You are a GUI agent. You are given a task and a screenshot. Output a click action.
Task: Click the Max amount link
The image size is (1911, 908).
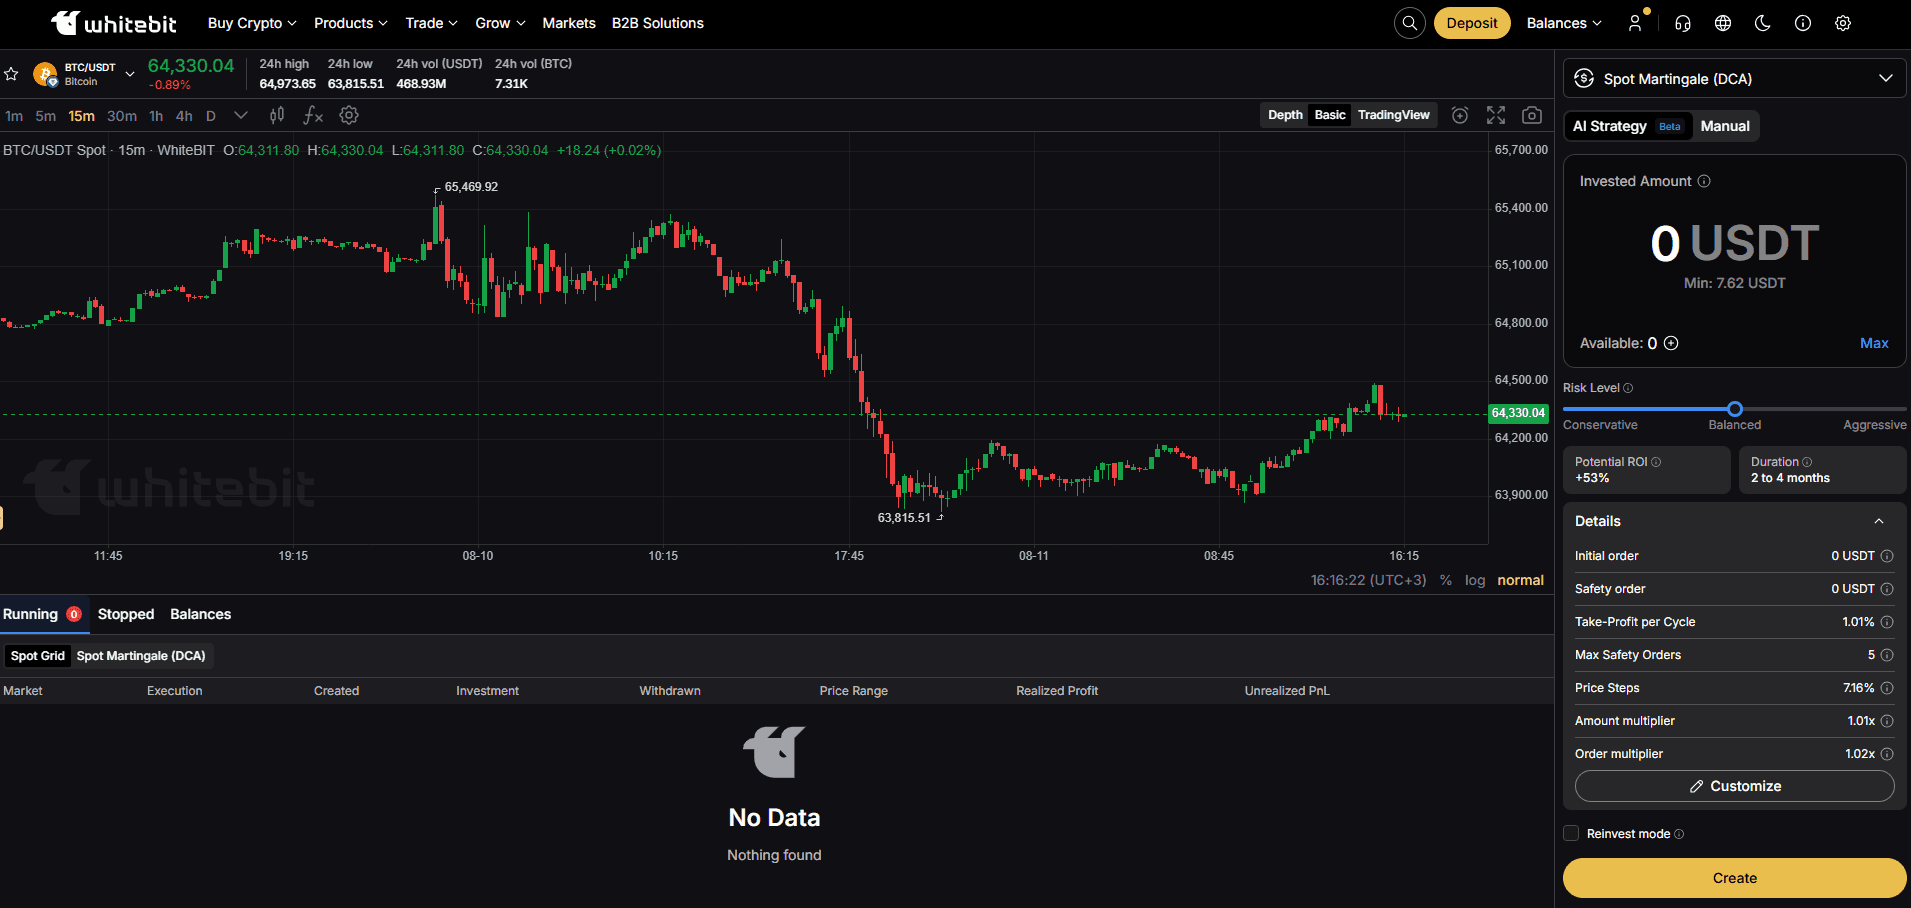pos(1874,343)
